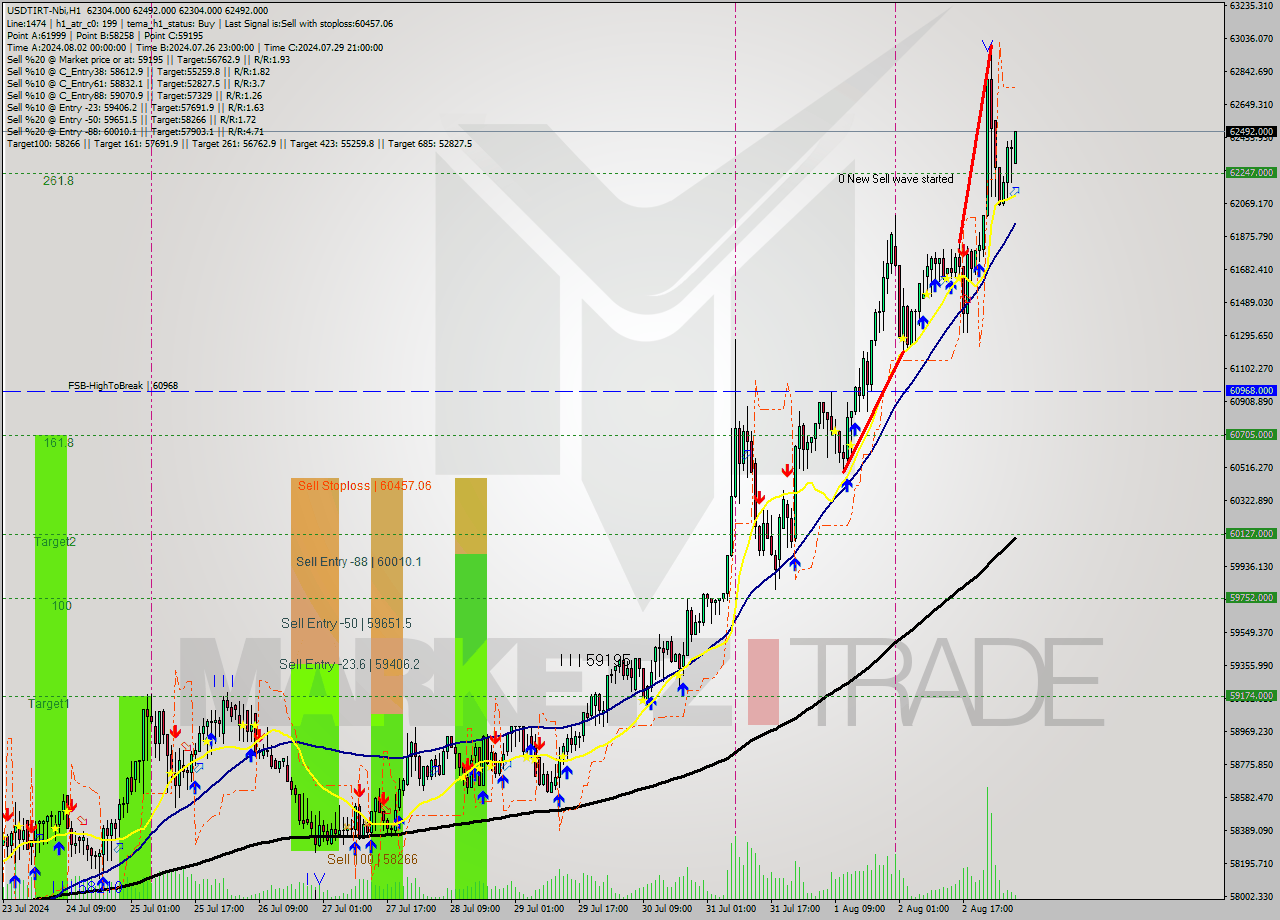Image resolution: width=1280 pixels, height=920 pixels.
Task: Click the 60322.890 axis price
Action: click(x=1251, y=500)
